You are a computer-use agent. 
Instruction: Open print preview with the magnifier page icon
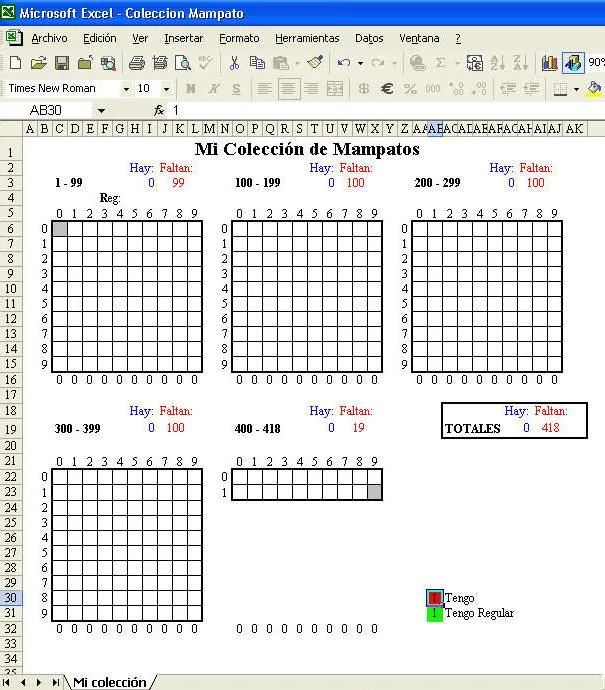pyautogui.click(x=183, y=63)
